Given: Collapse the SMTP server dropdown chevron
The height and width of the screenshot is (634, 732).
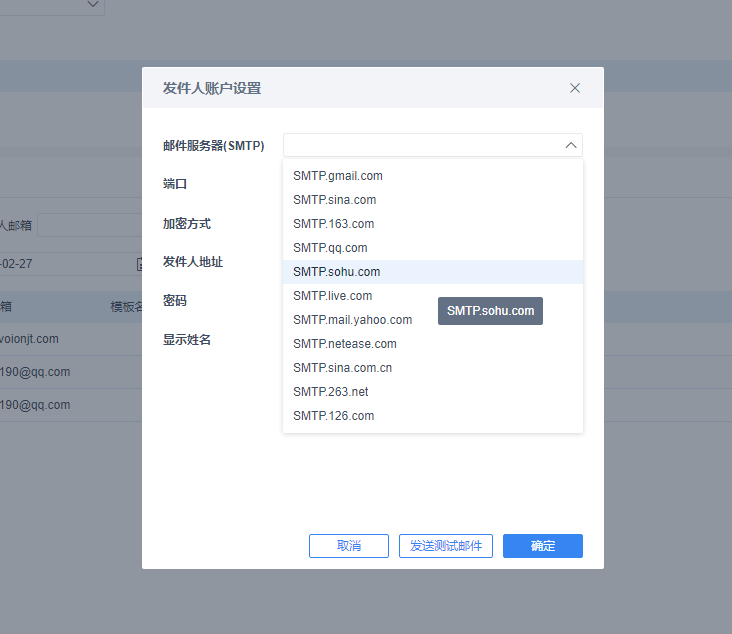Looking at the screenshot, I should point(570,145).
